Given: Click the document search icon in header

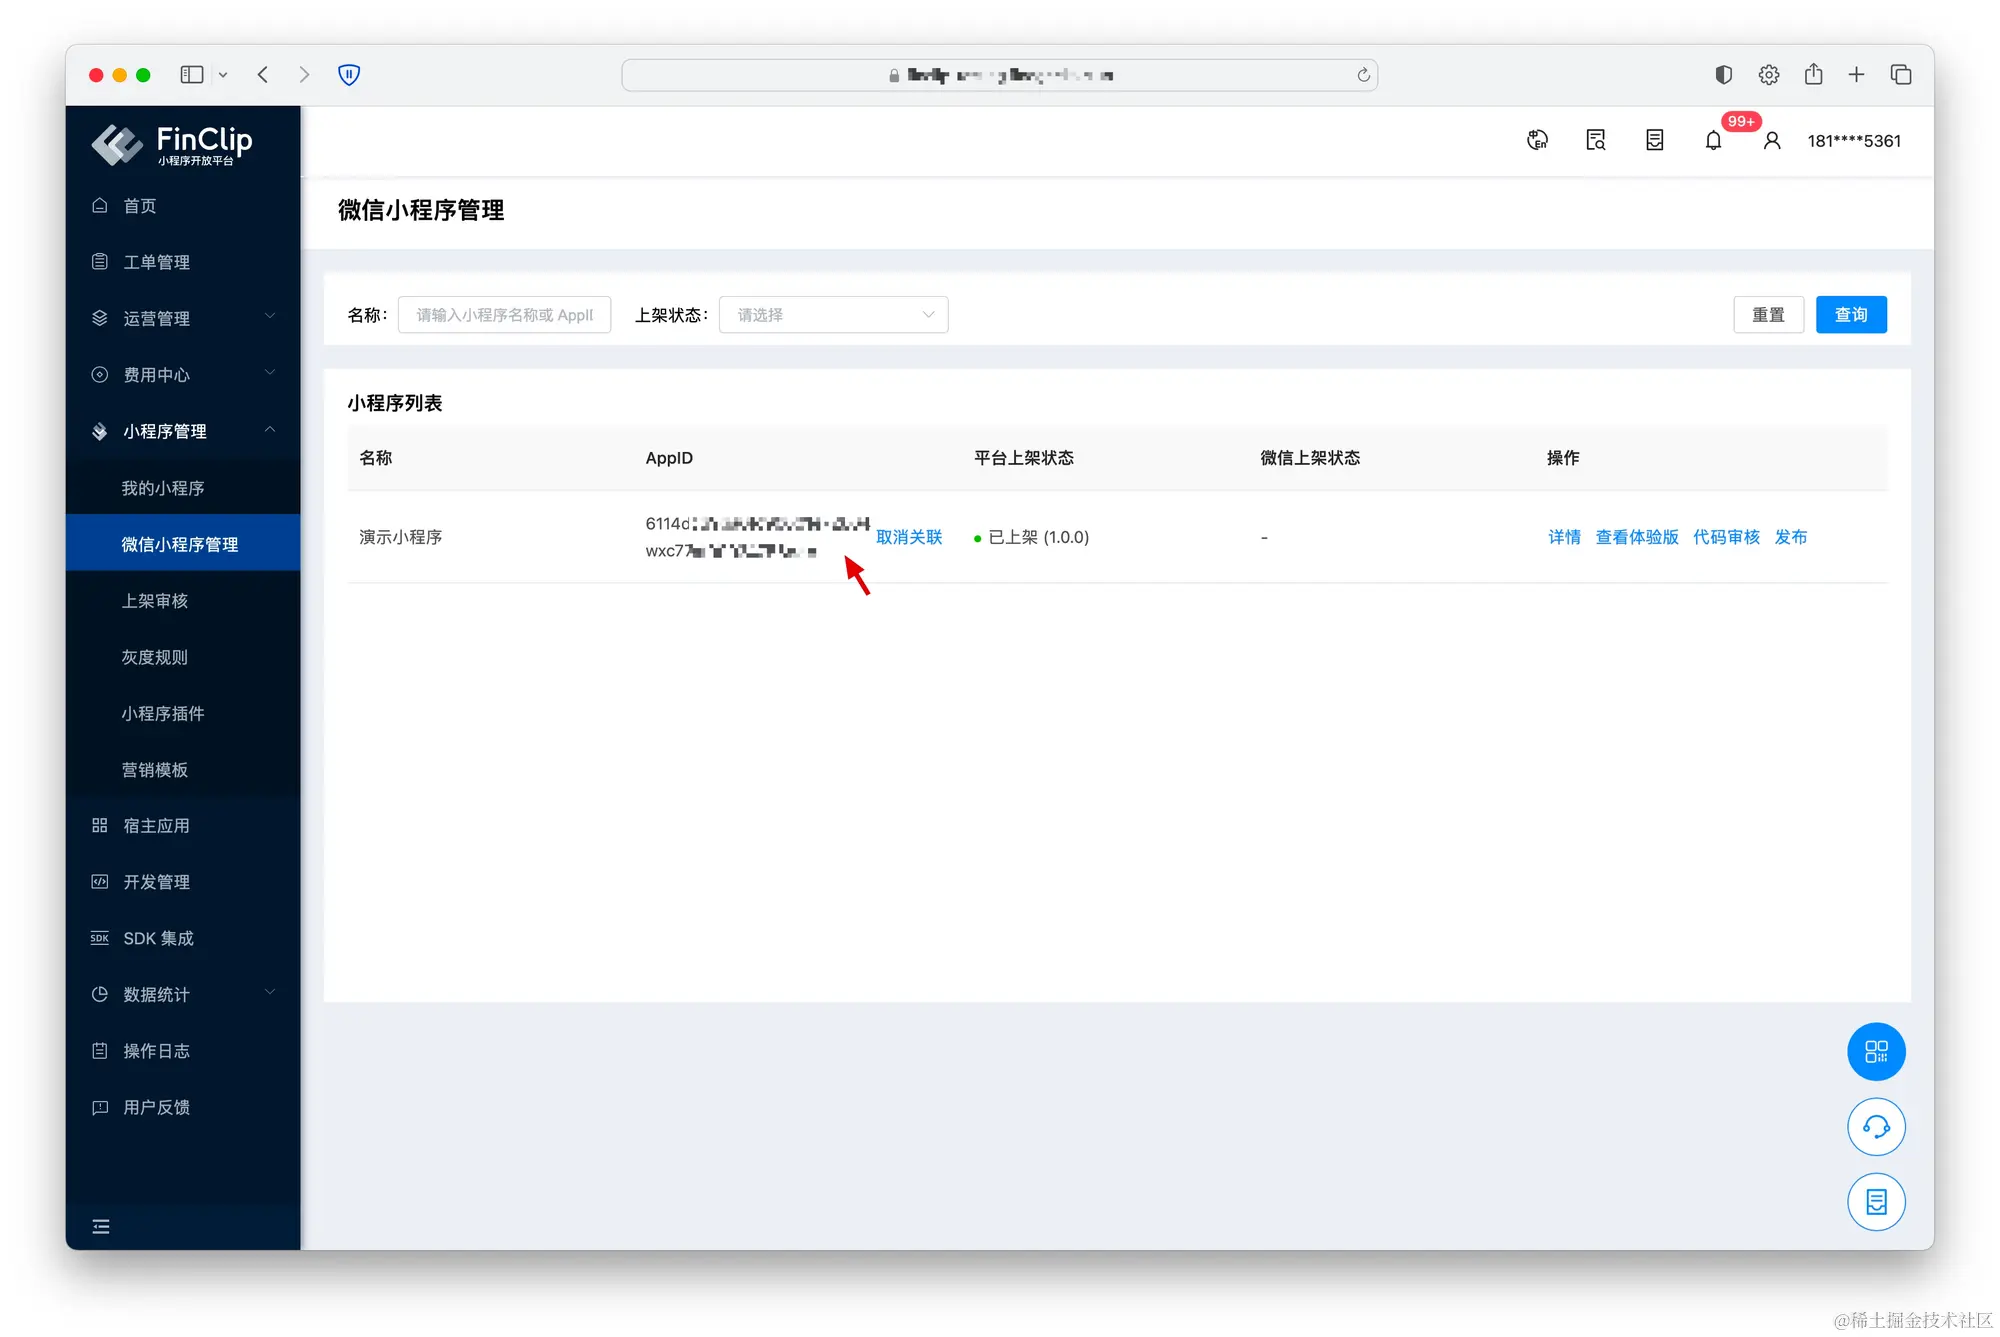Looking at the screenshot, I should pyautogui.click(x=1596, y=141).
